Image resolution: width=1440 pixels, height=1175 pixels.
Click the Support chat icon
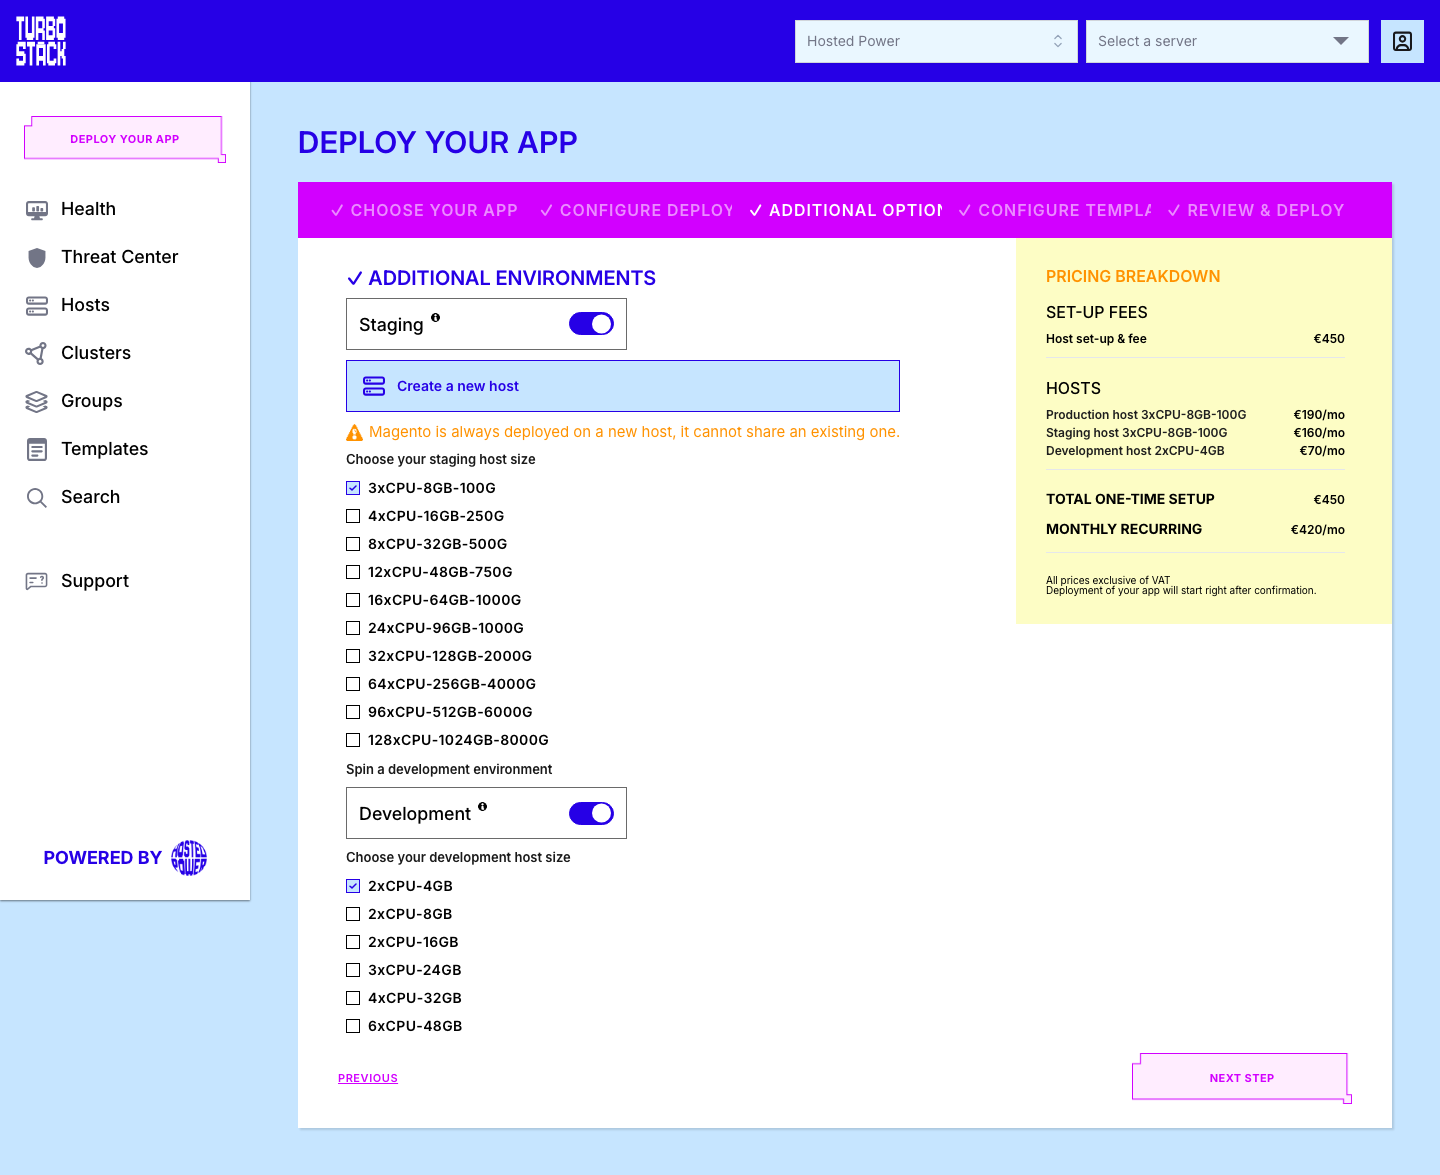tap(37, 581)
